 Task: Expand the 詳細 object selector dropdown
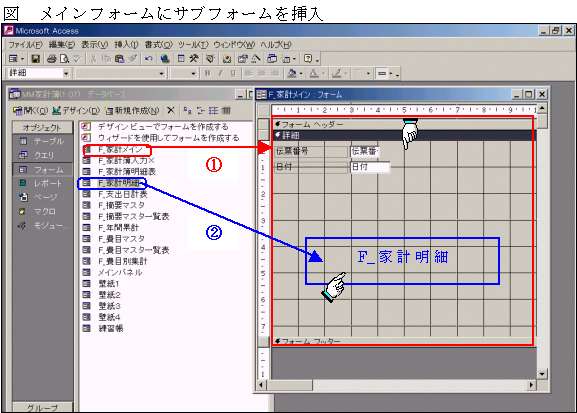point(66,73)
